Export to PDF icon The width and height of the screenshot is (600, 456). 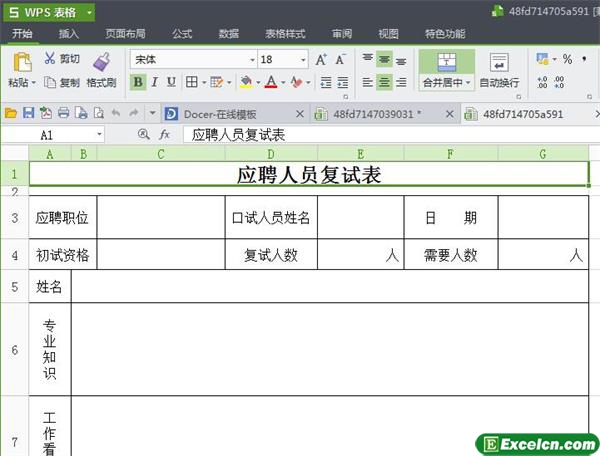click(x=46, y=113)
